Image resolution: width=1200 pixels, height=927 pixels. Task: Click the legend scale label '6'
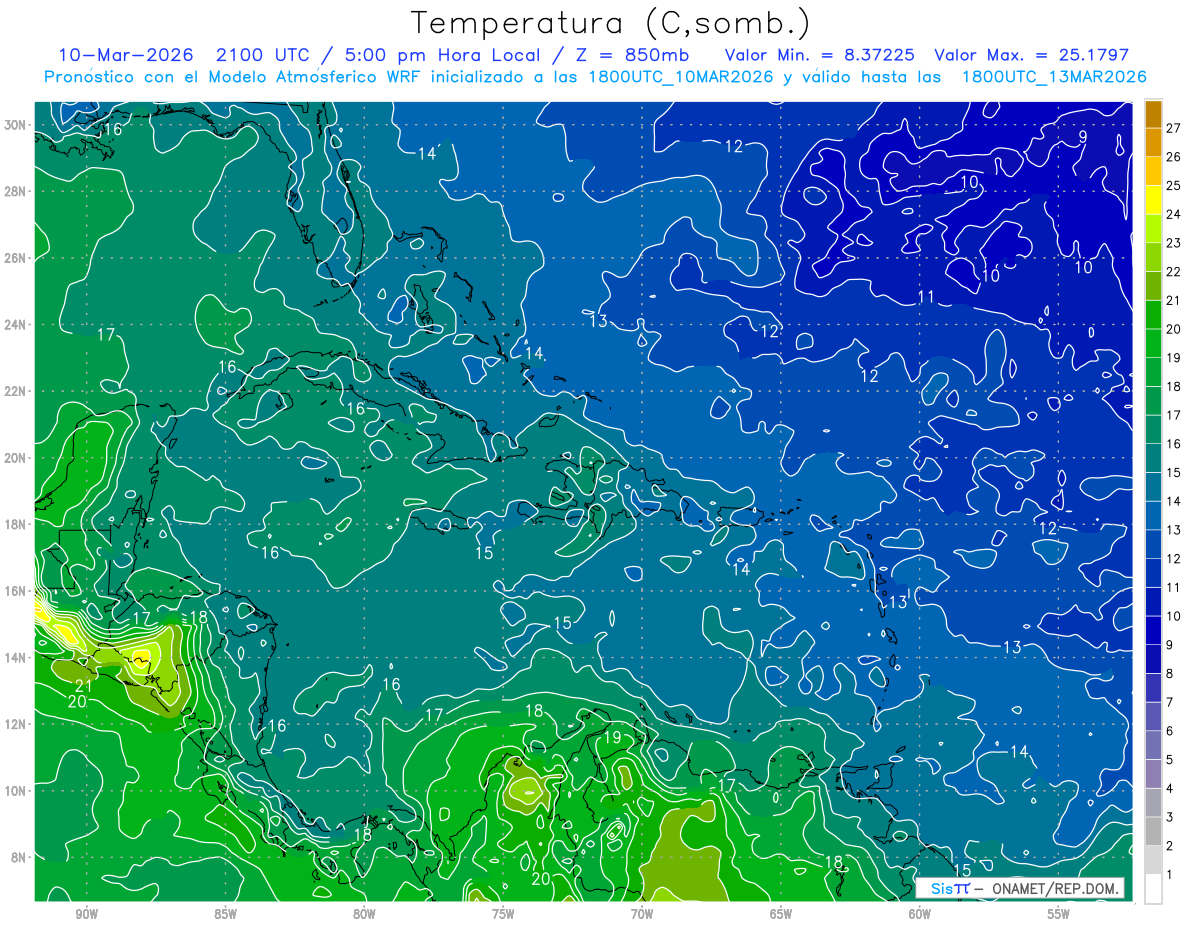[x=1170, y=732]
